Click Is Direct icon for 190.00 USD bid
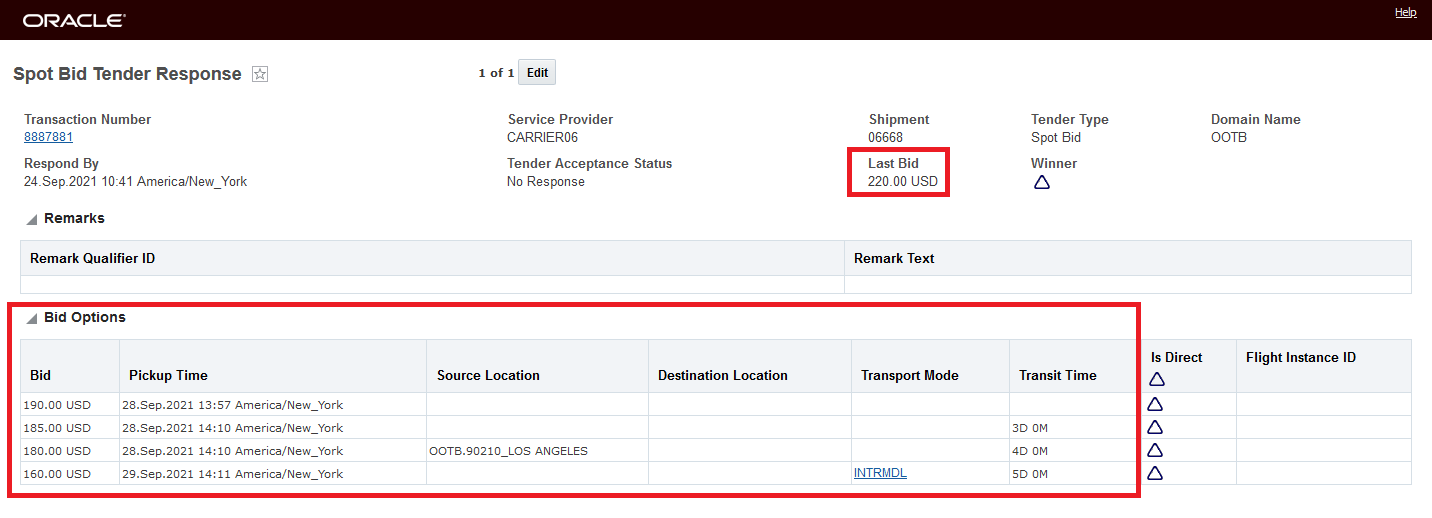1432x518 pixels. point(1155,404)
